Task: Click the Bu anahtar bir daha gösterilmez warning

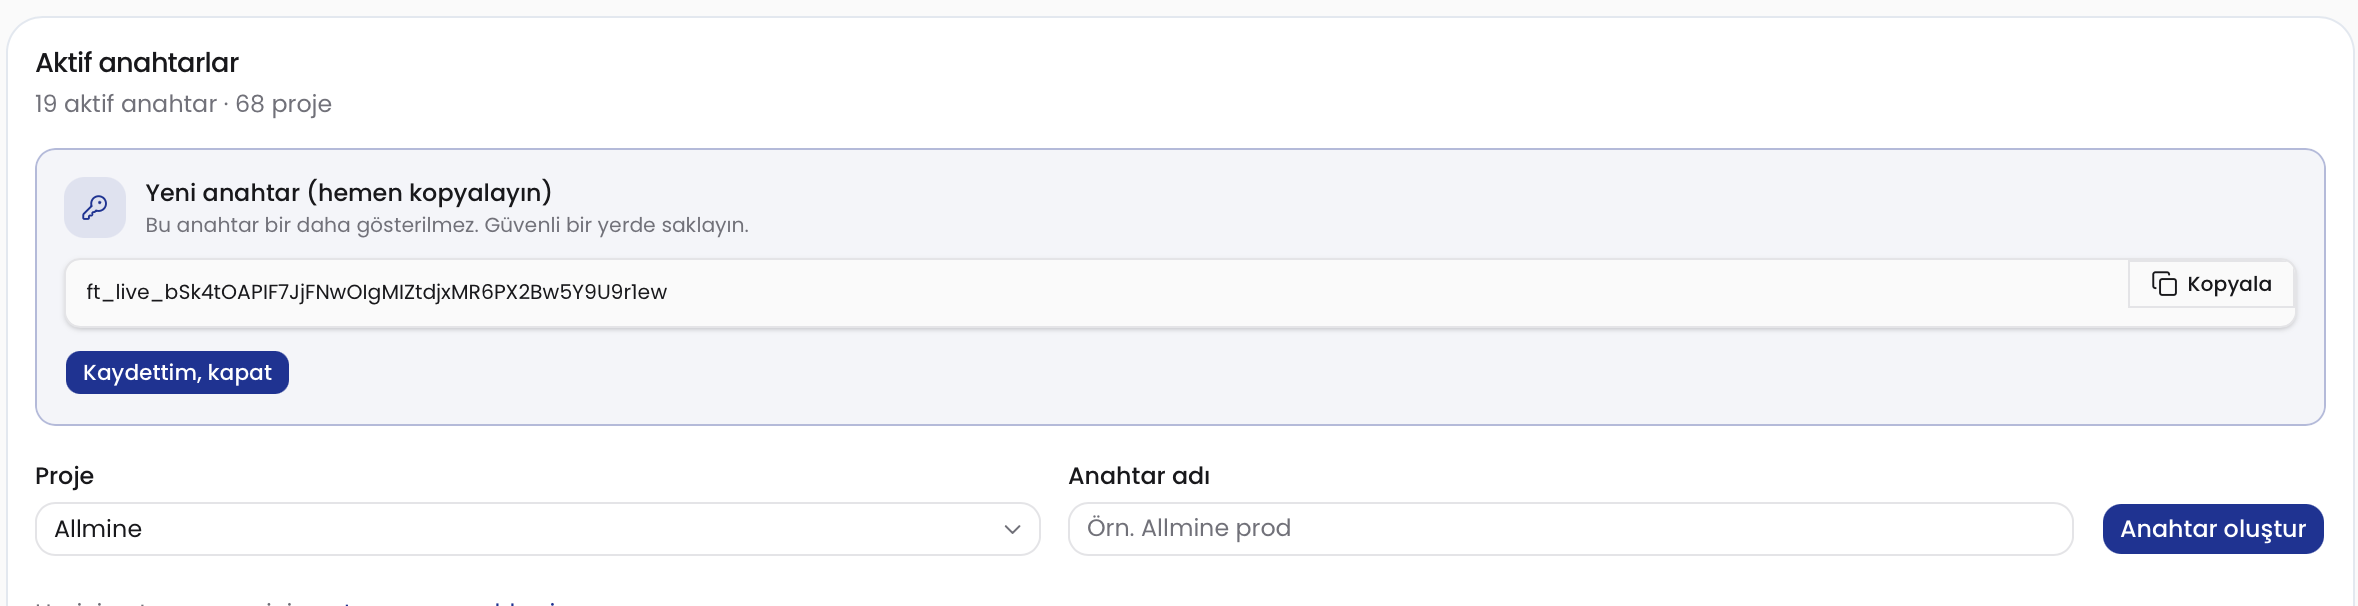Action: [x=447, y=225]
